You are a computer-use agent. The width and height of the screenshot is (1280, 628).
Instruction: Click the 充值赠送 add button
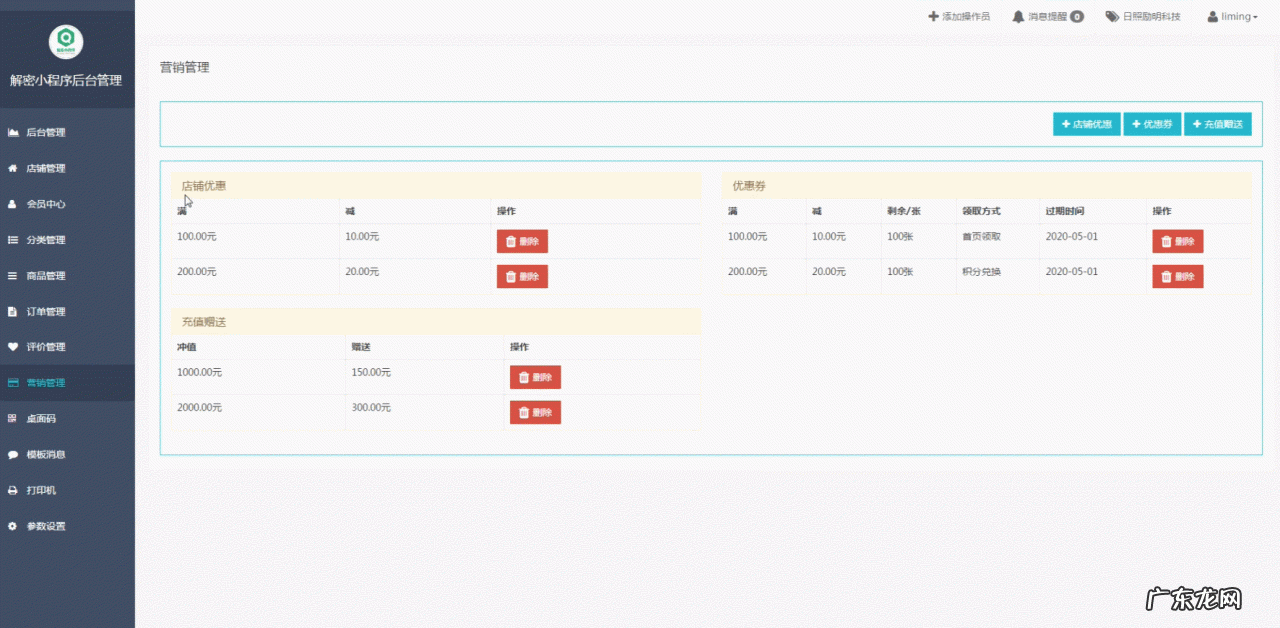point(1217,124)
